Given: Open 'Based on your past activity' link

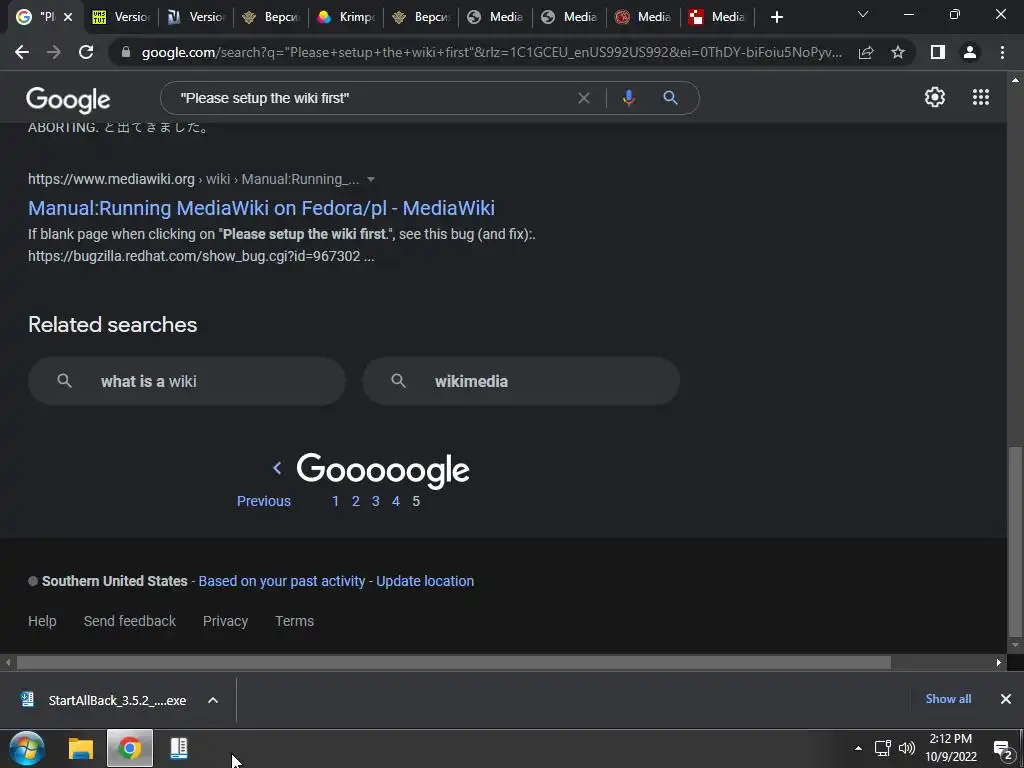Looking at the screenshot, I should coord(281,581).
